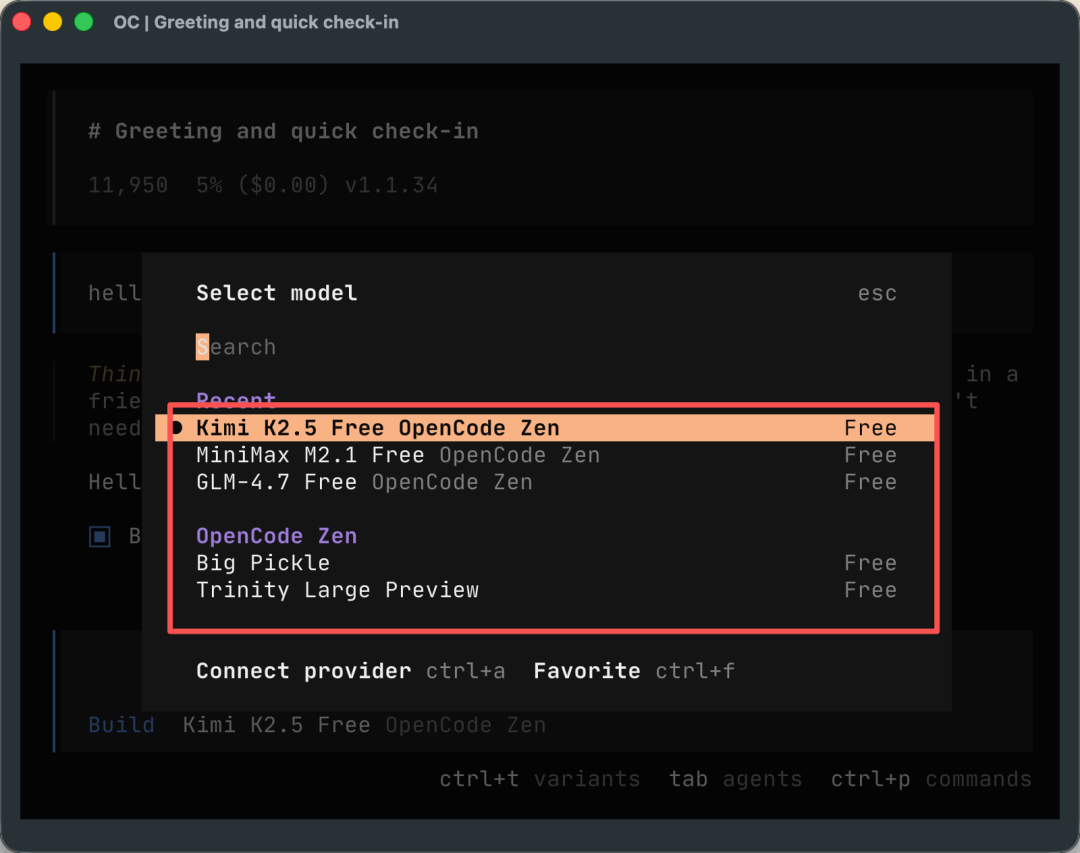Click the model Search input field
This screenshot has width=1080, height=853.
tap(236, 346)
